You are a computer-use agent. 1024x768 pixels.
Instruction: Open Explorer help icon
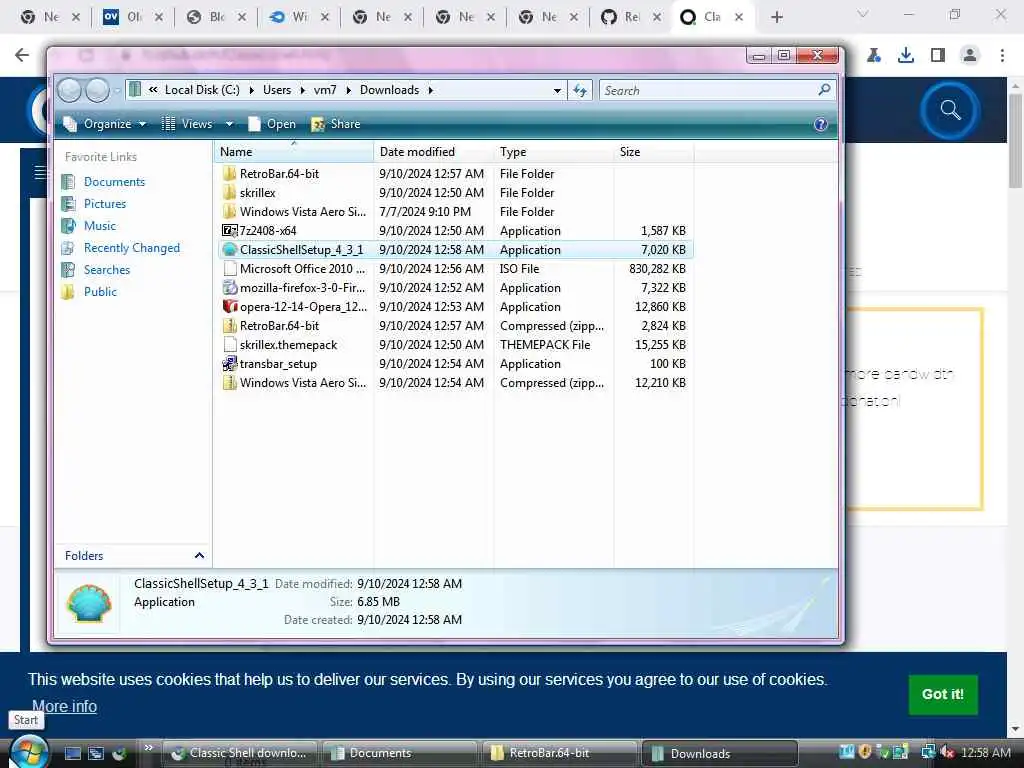[821, 124]
